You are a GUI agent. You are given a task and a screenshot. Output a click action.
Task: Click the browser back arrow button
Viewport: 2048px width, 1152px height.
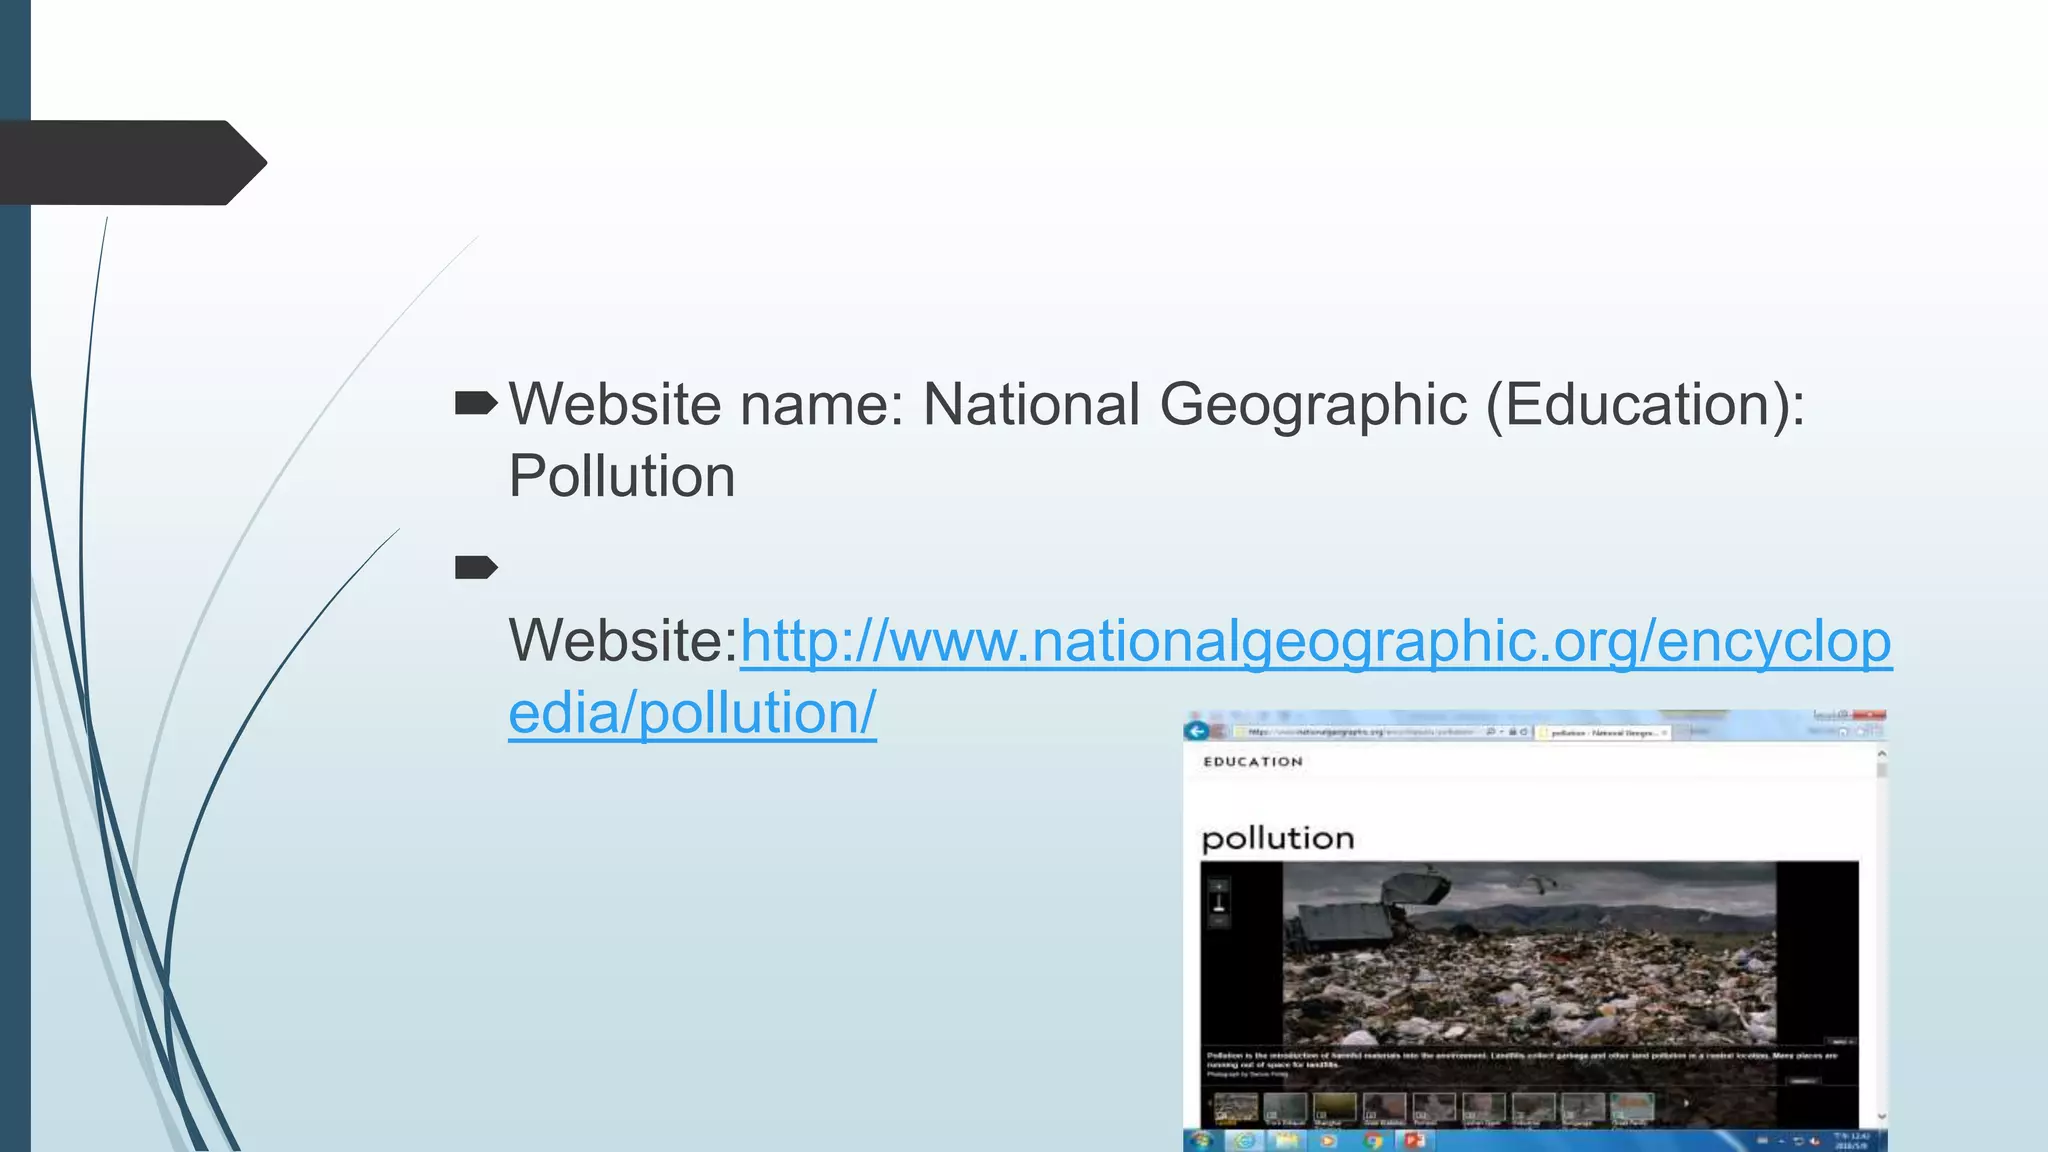point(1197,731)
